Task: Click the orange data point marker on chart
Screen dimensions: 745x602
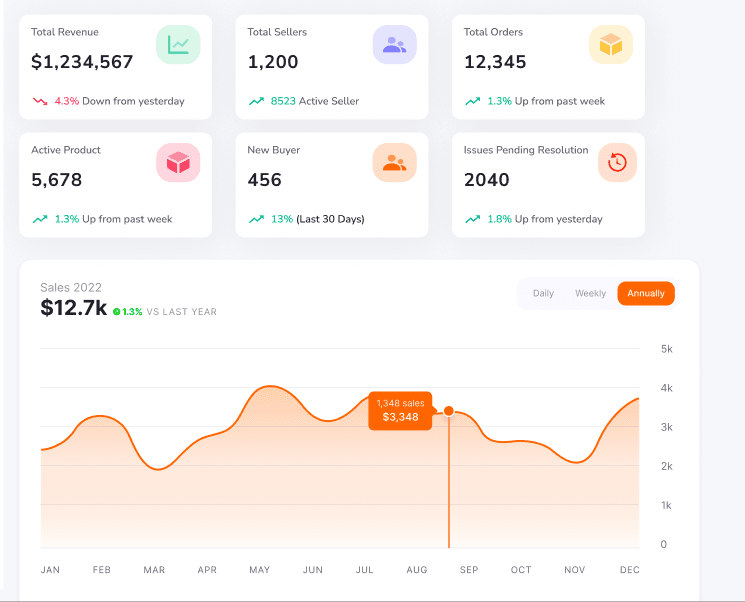Action: coord(449,411)
